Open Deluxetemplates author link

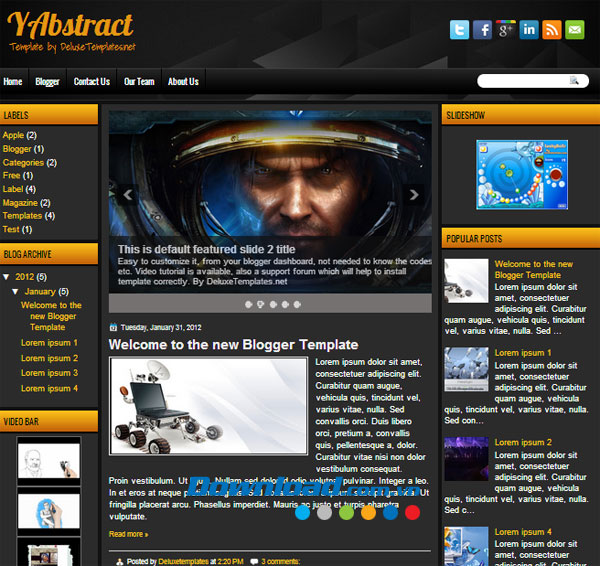(x=183, y=561)
